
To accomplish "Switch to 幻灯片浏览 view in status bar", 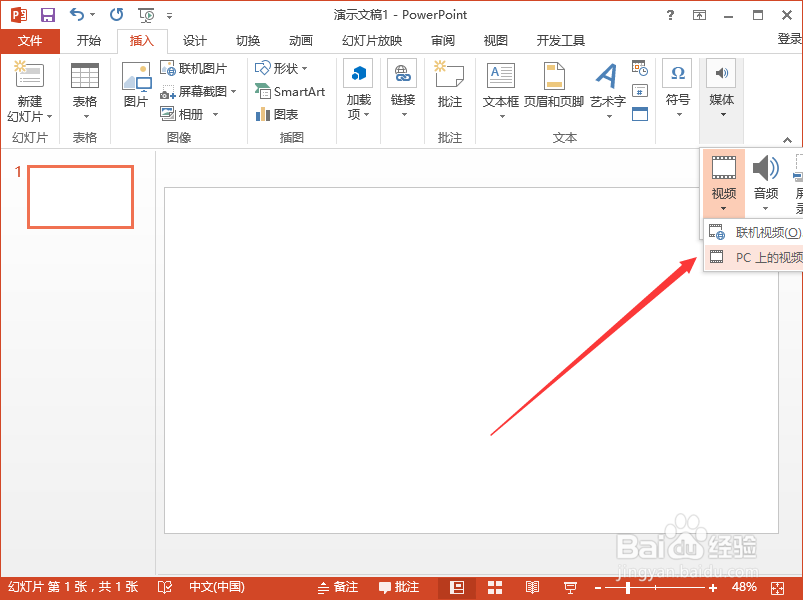I will (494, 587).
